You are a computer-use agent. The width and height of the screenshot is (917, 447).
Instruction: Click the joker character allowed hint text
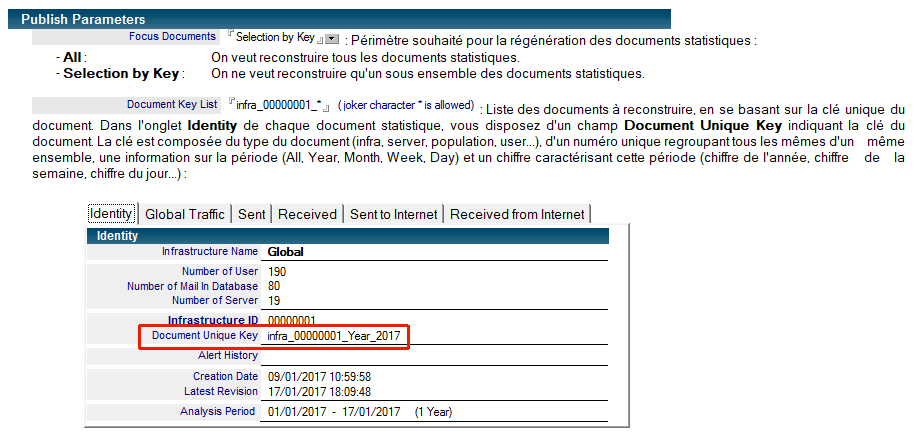pos(406,105)
